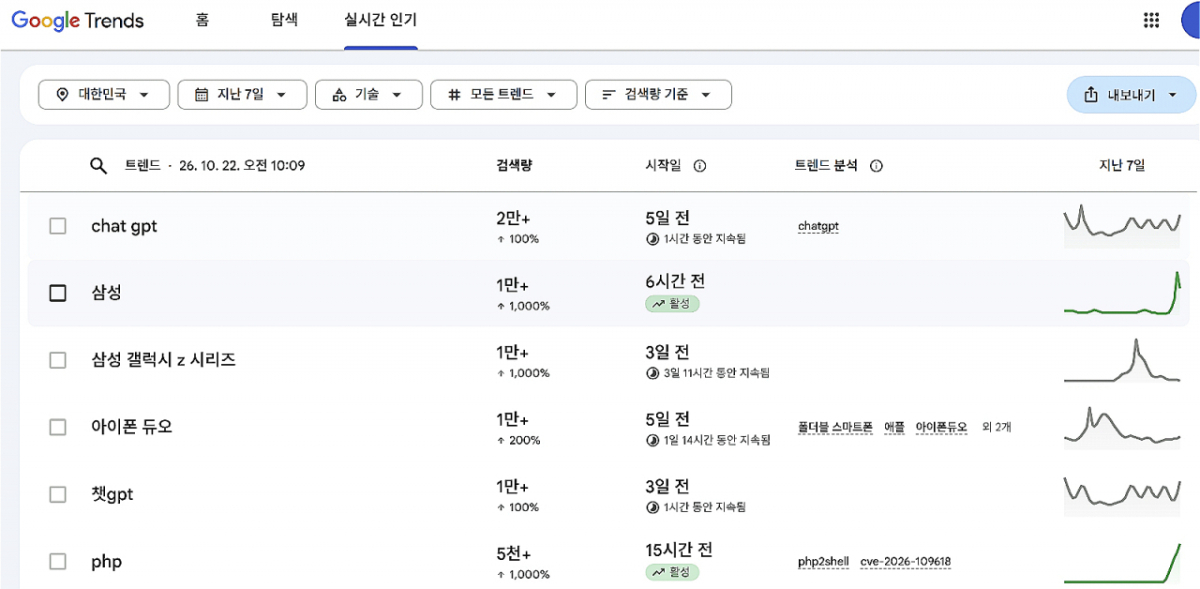1200x589 pixels.
Task: View the php sparkline chart
Action: (1122, 561)
